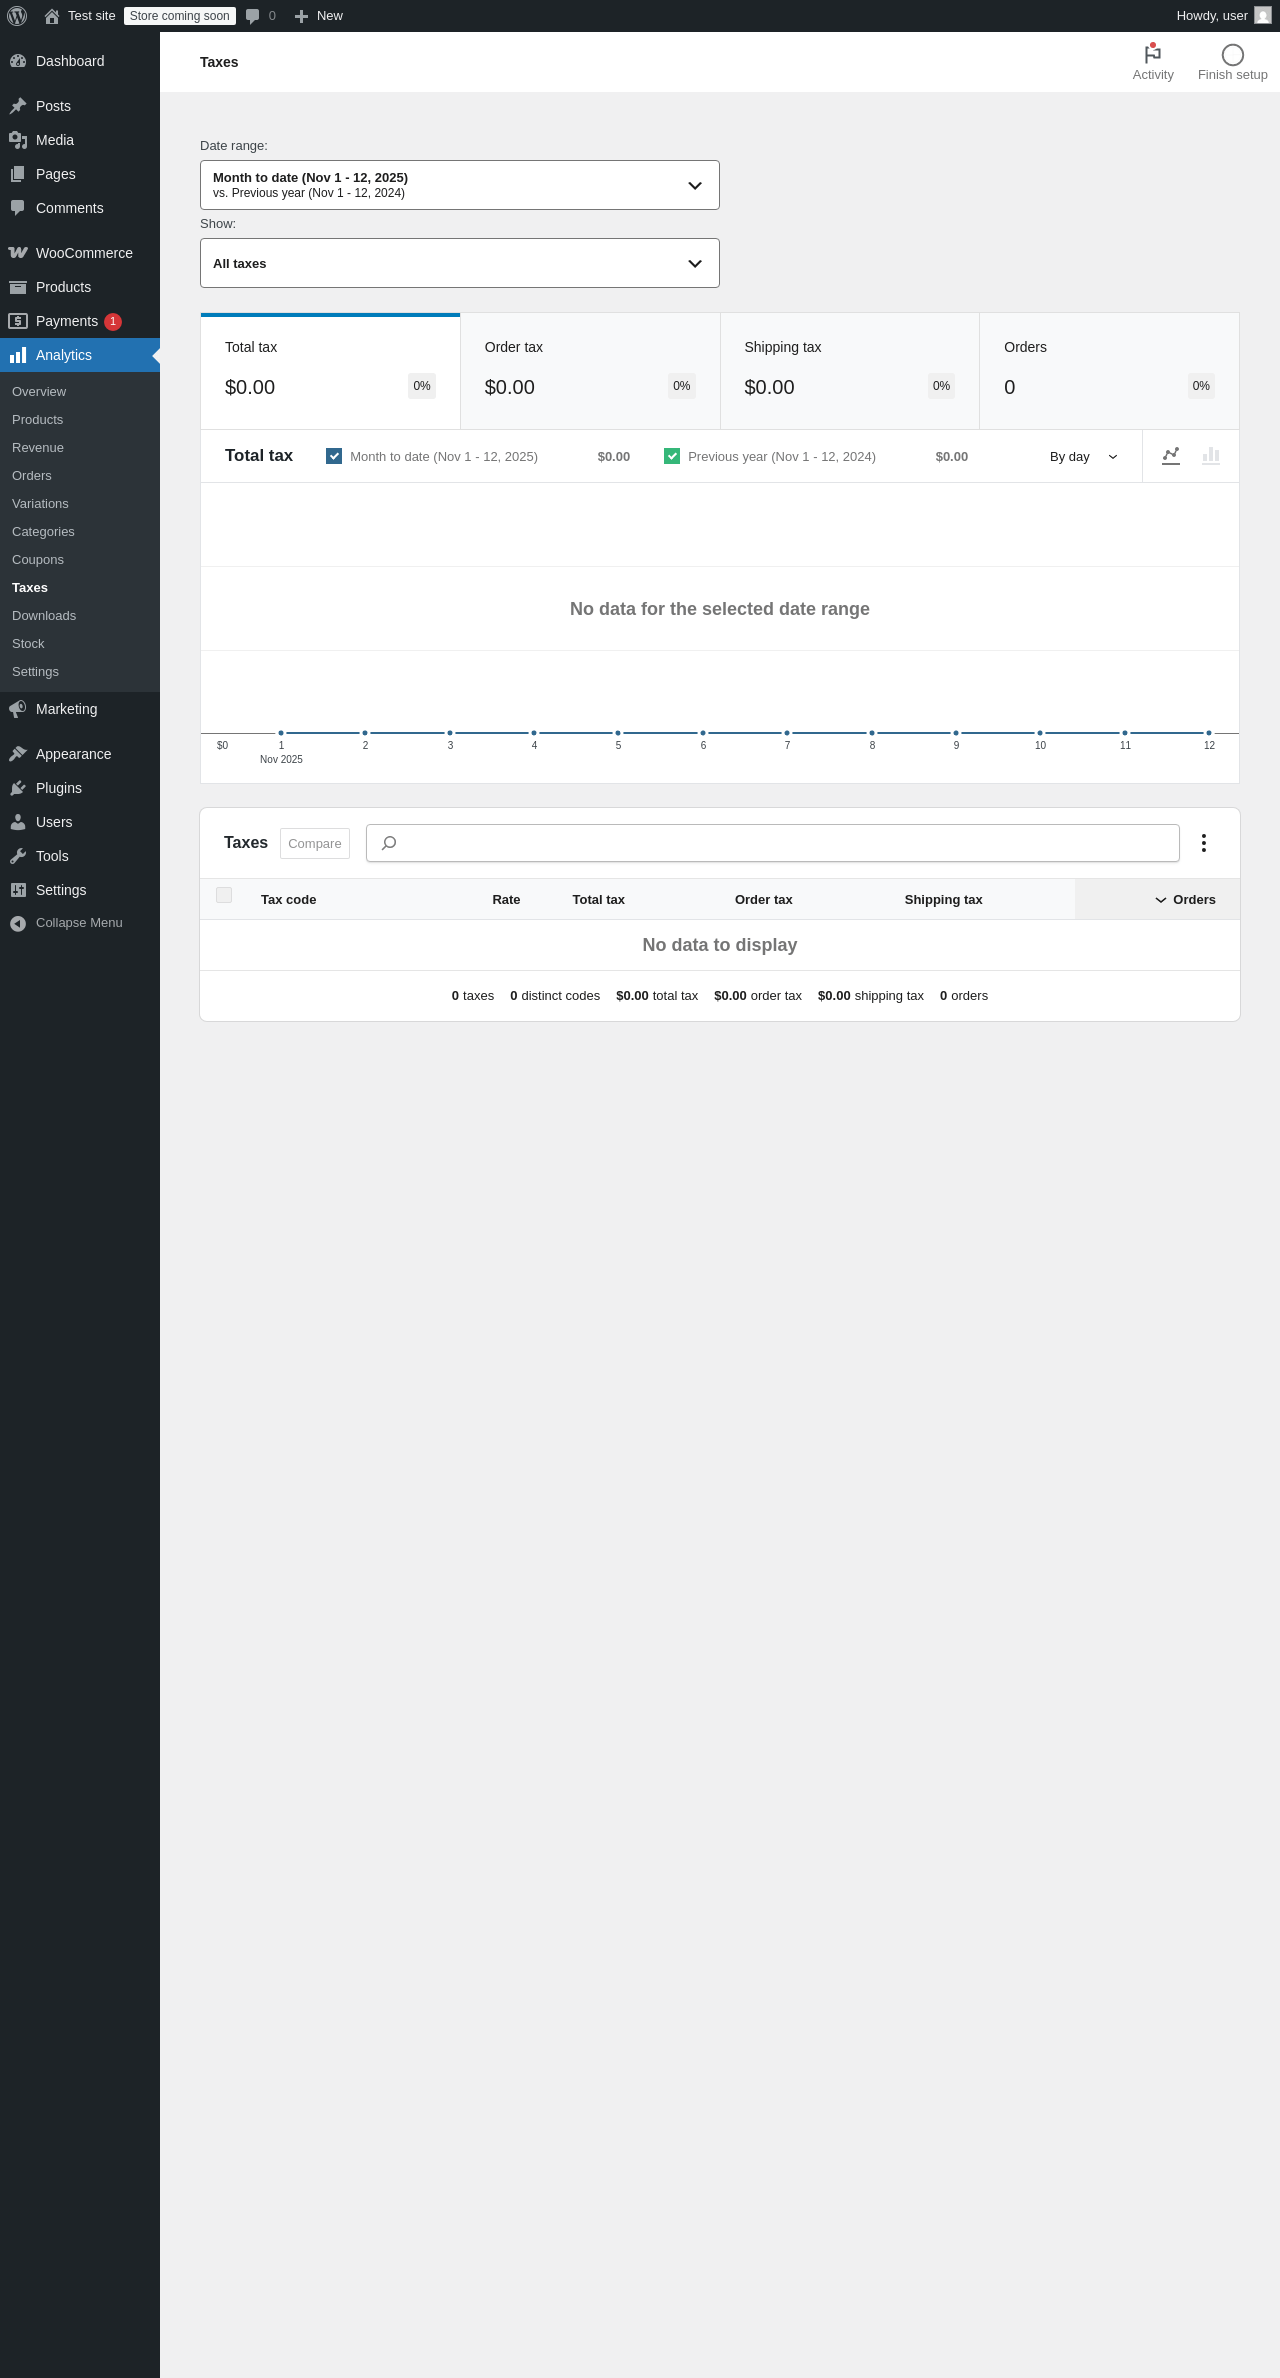1280x2378 pixels.
Task: Click the Compare button in Taxes table
Action: [315, 843]
